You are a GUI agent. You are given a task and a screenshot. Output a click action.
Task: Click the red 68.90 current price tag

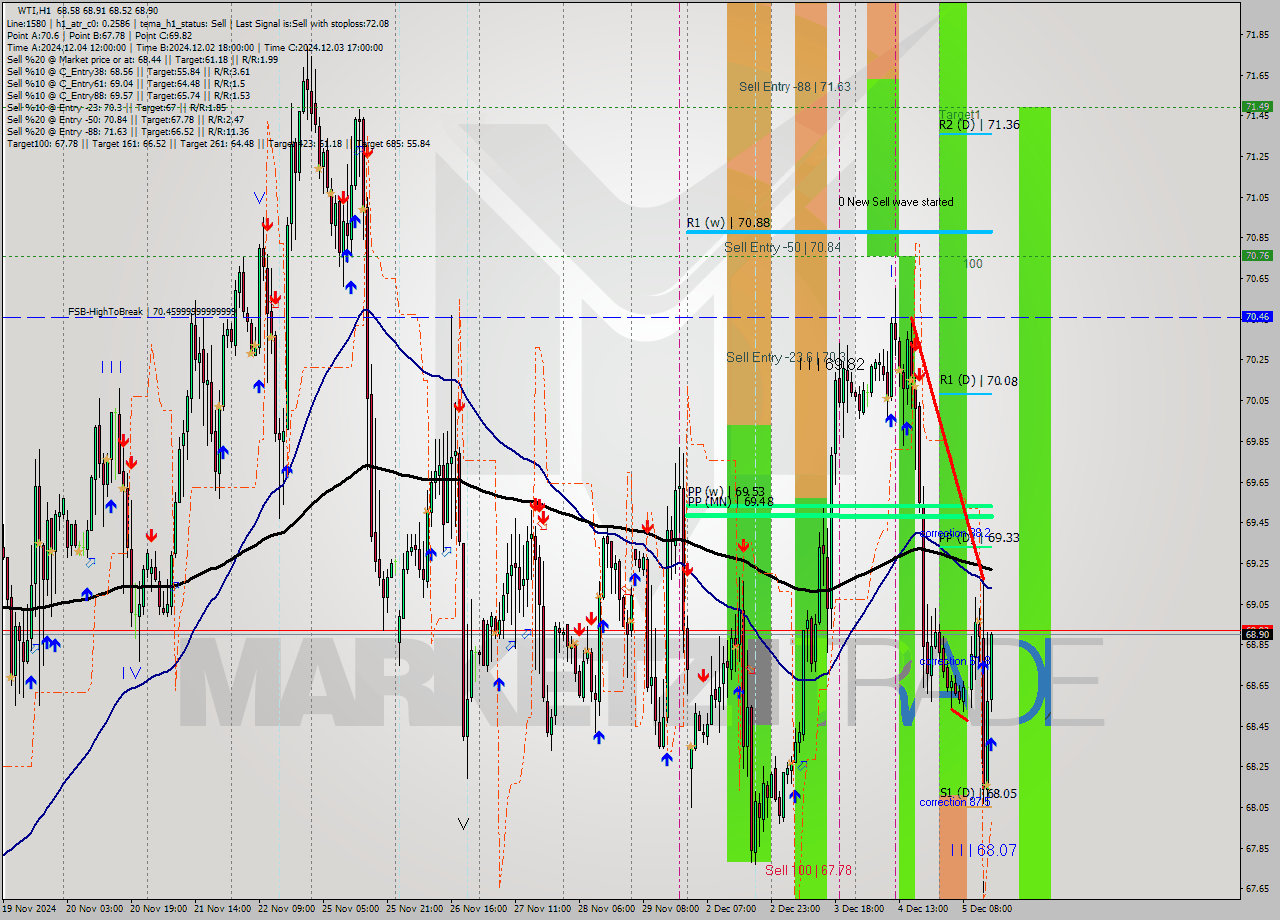click(1257, 634)
